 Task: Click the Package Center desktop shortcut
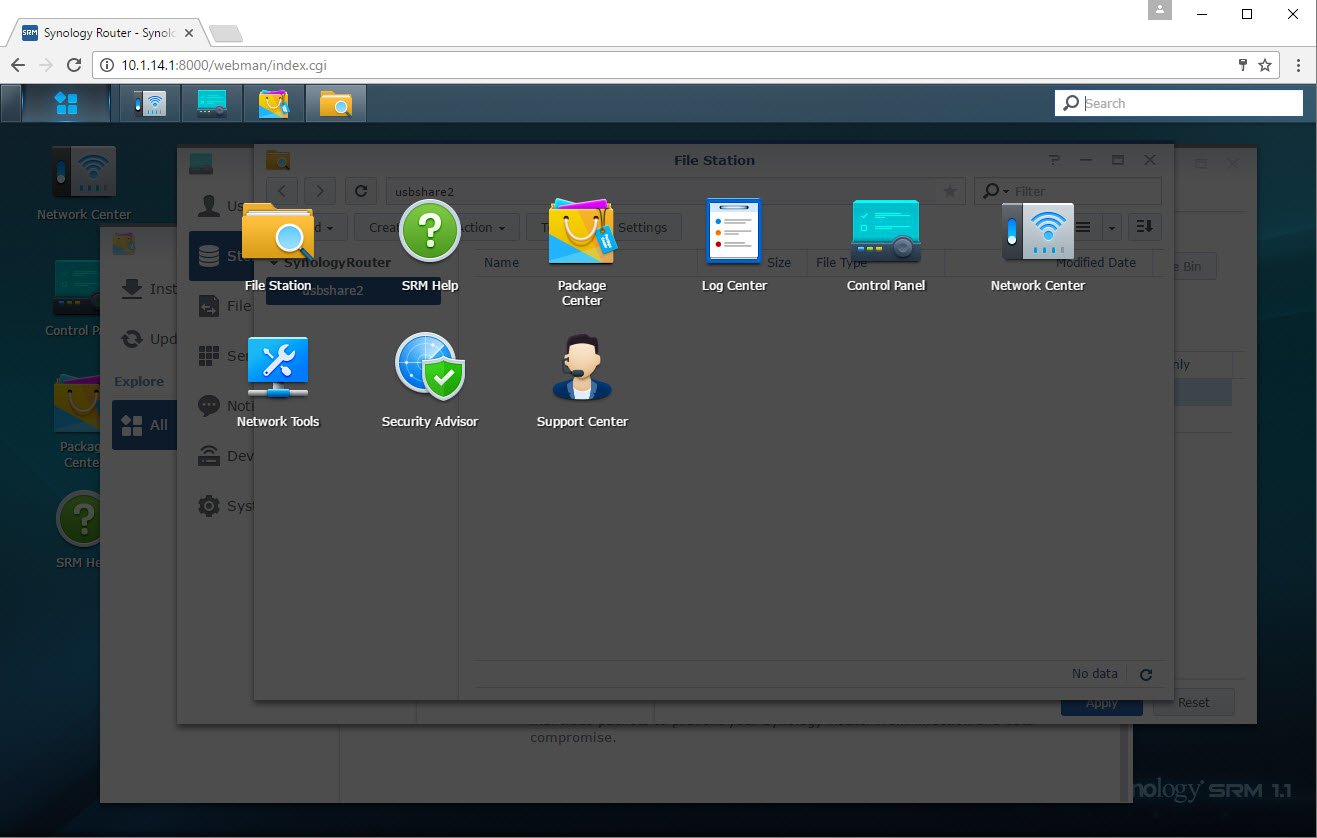[x=80, y=420]
